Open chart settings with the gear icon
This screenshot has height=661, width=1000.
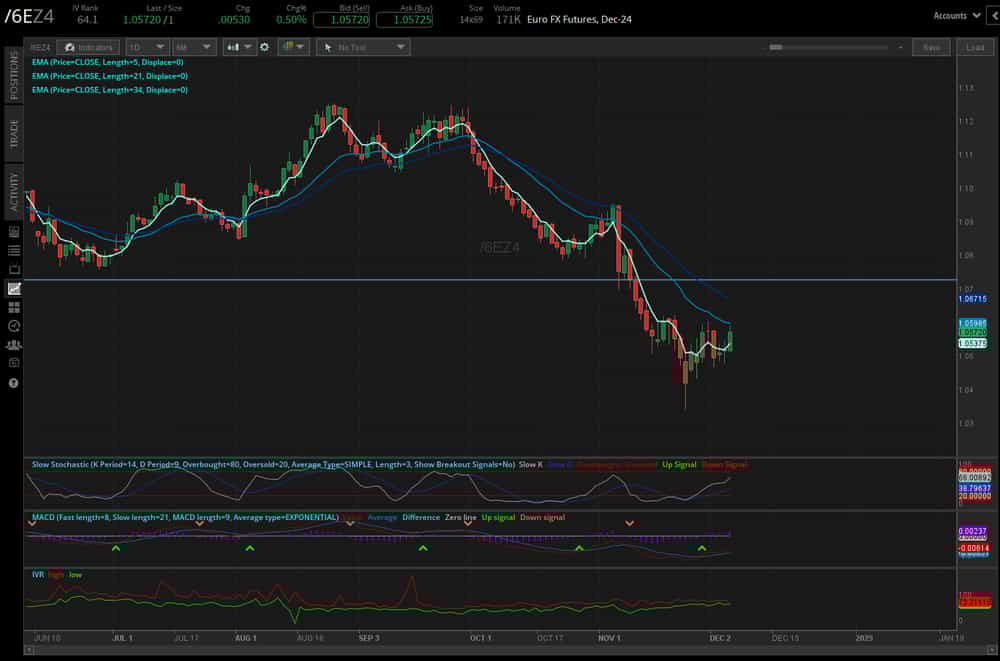coord(263,46)
